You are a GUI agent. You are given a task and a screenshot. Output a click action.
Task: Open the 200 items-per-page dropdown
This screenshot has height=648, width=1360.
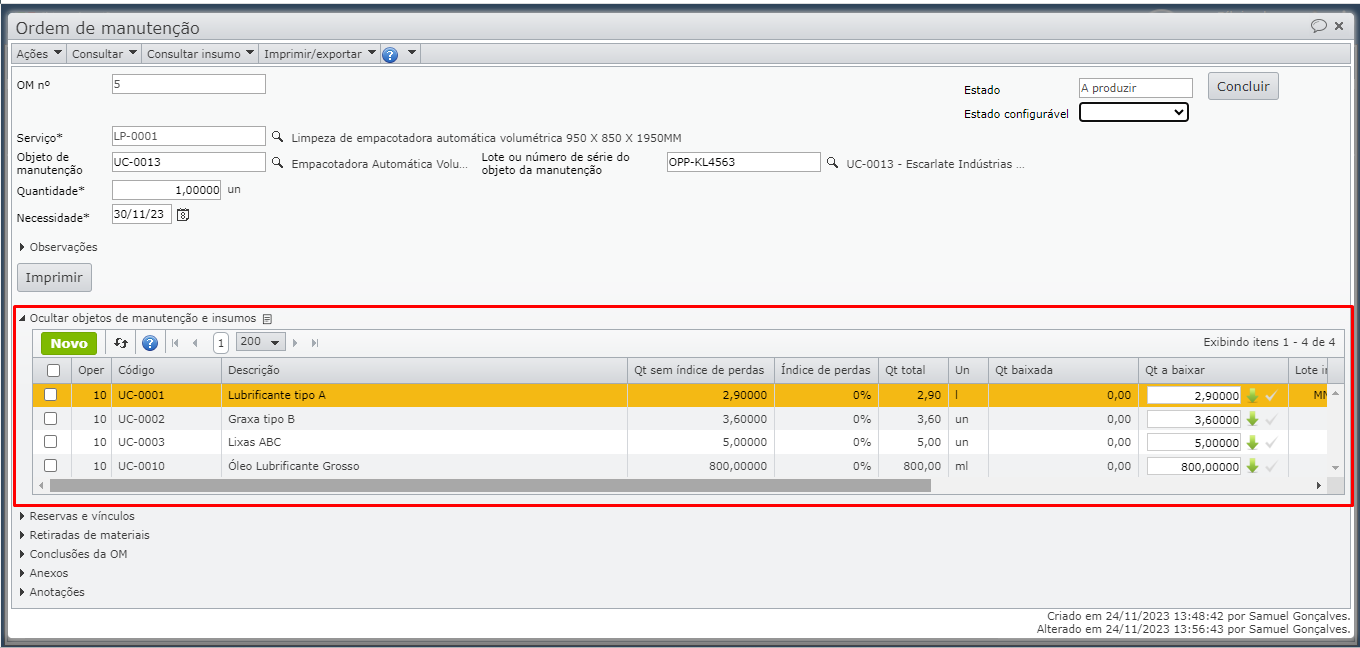click(260, 342)
